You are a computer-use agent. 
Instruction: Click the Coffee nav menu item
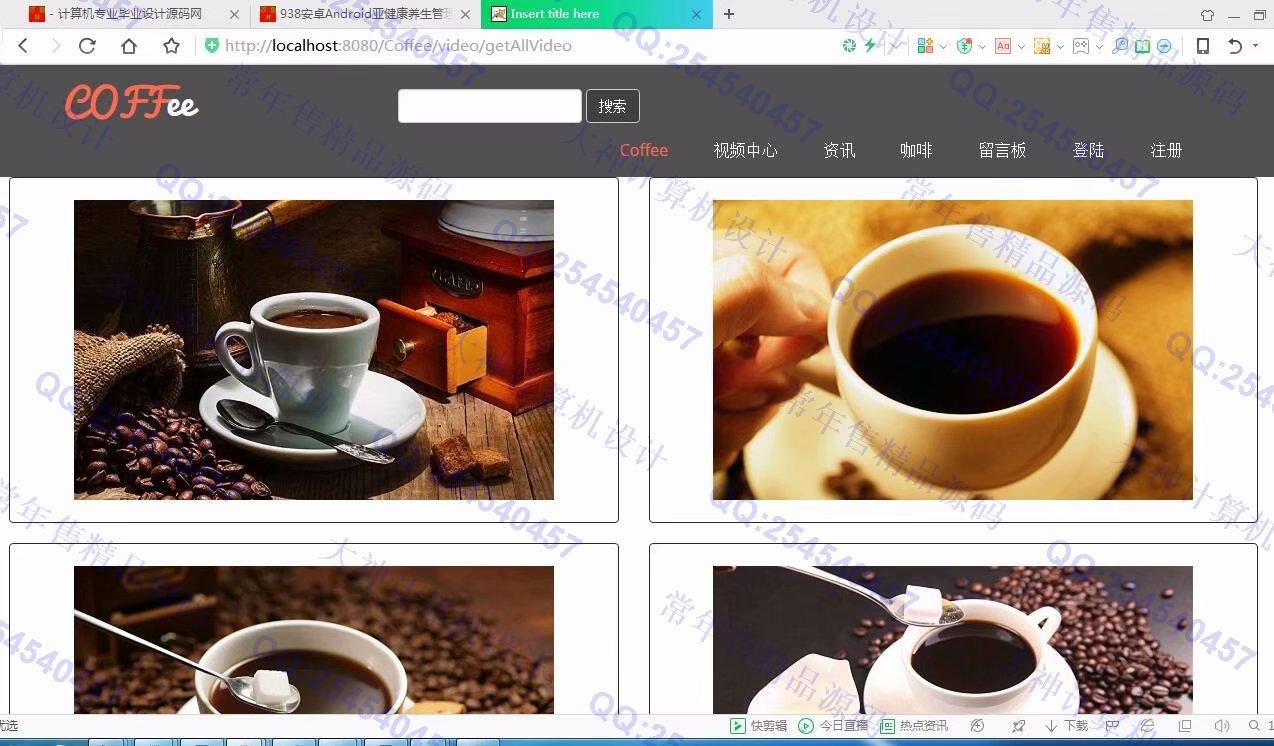643,150
